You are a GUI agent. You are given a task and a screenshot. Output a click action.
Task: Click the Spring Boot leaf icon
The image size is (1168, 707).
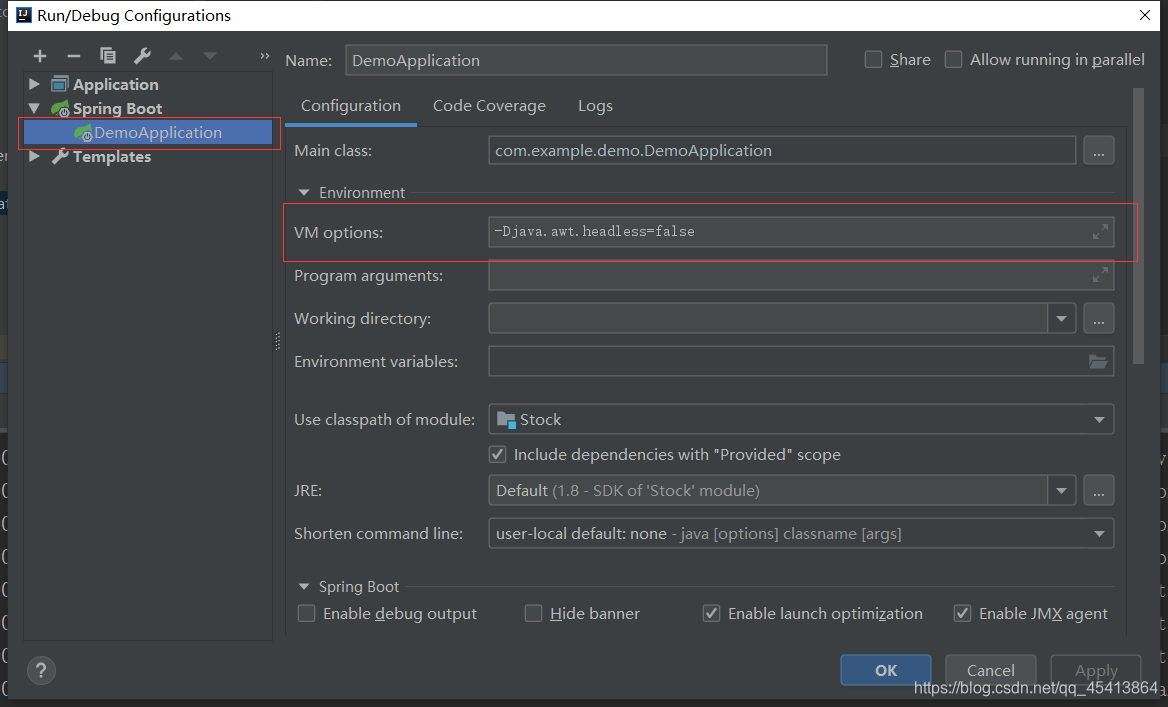60,109
